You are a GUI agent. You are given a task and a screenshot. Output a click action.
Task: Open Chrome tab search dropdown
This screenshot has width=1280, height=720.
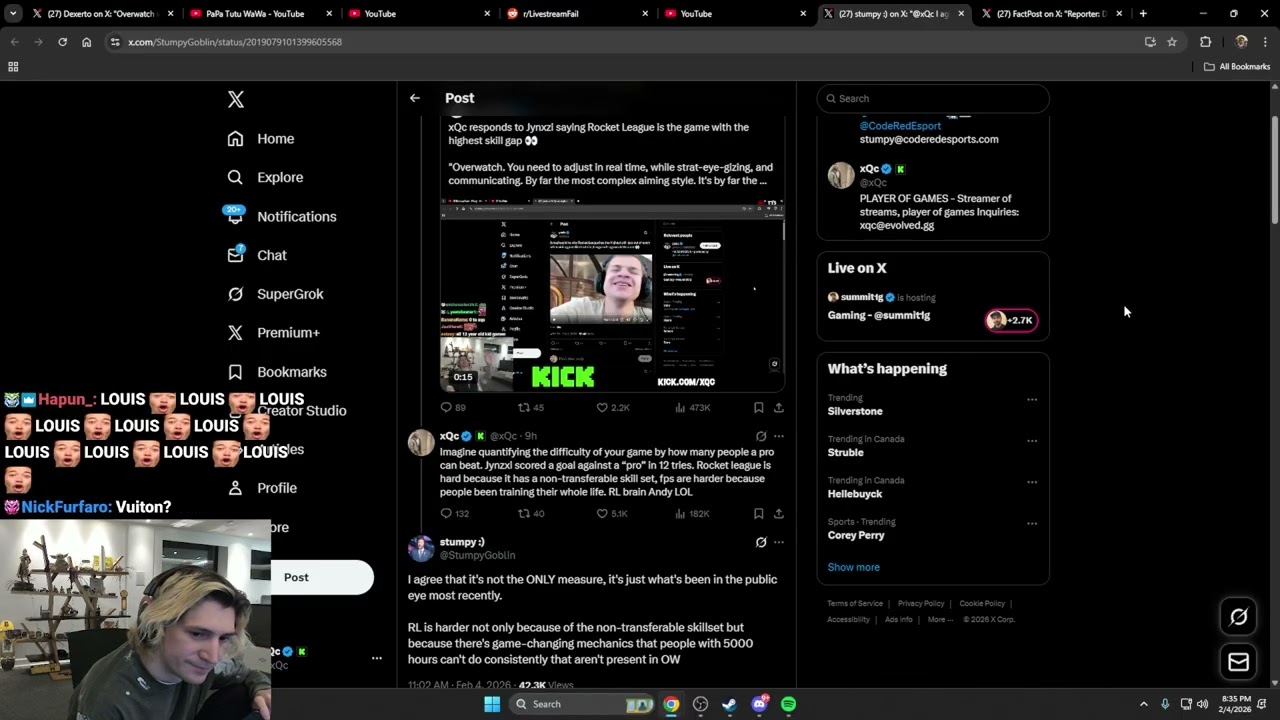(x=13, y=14)
